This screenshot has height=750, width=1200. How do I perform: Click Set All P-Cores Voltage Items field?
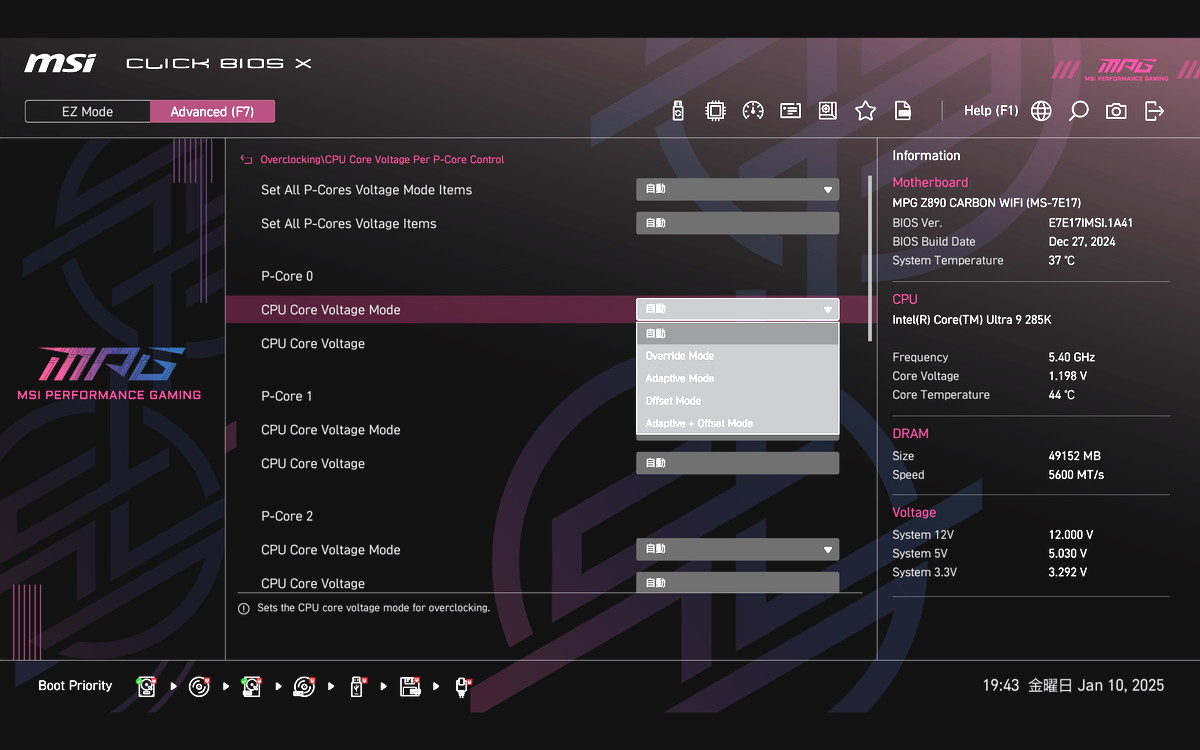(738, 223)
